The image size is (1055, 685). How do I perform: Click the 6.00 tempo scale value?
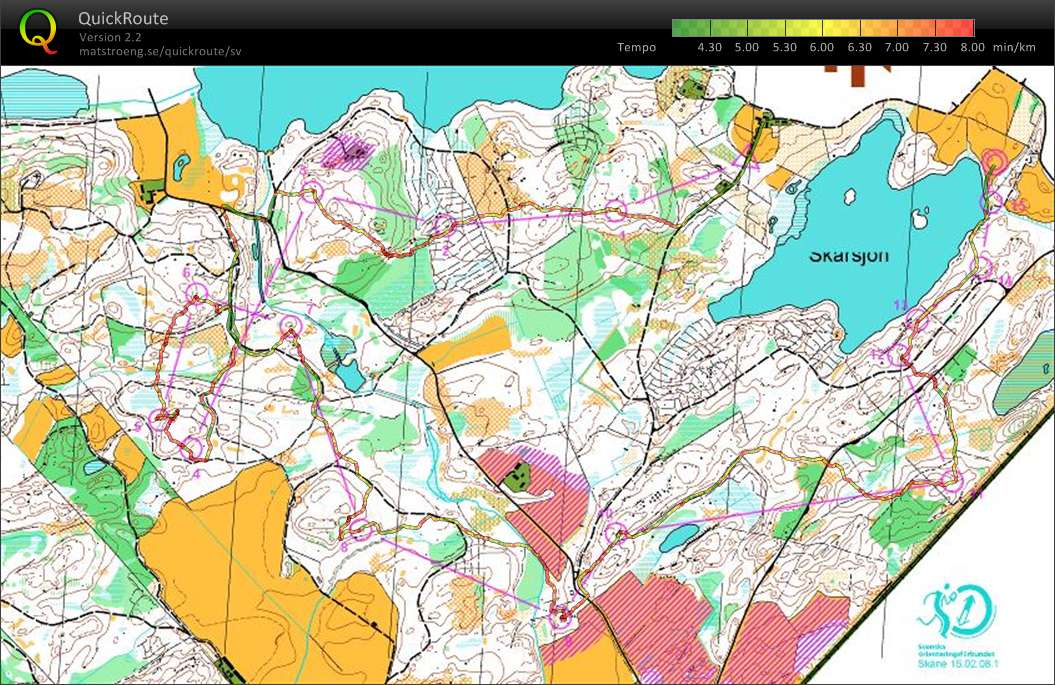822,47
